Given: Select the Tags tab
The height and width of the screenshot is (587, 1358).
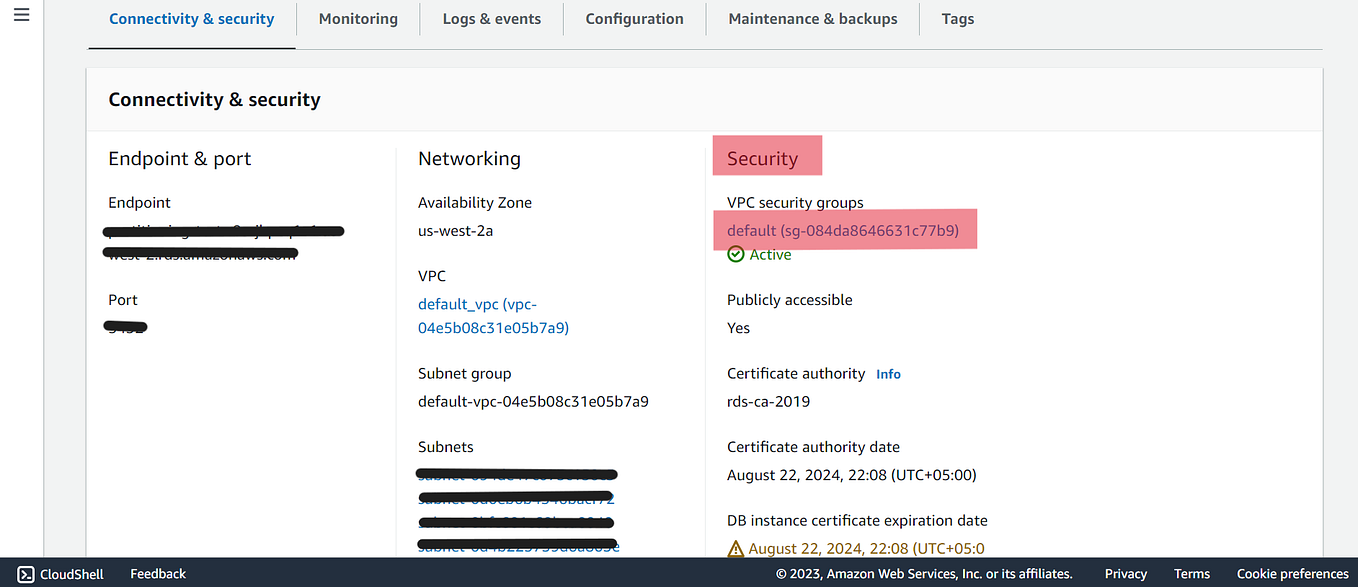Looking at the screenshot, I should (x=957, y=18).
